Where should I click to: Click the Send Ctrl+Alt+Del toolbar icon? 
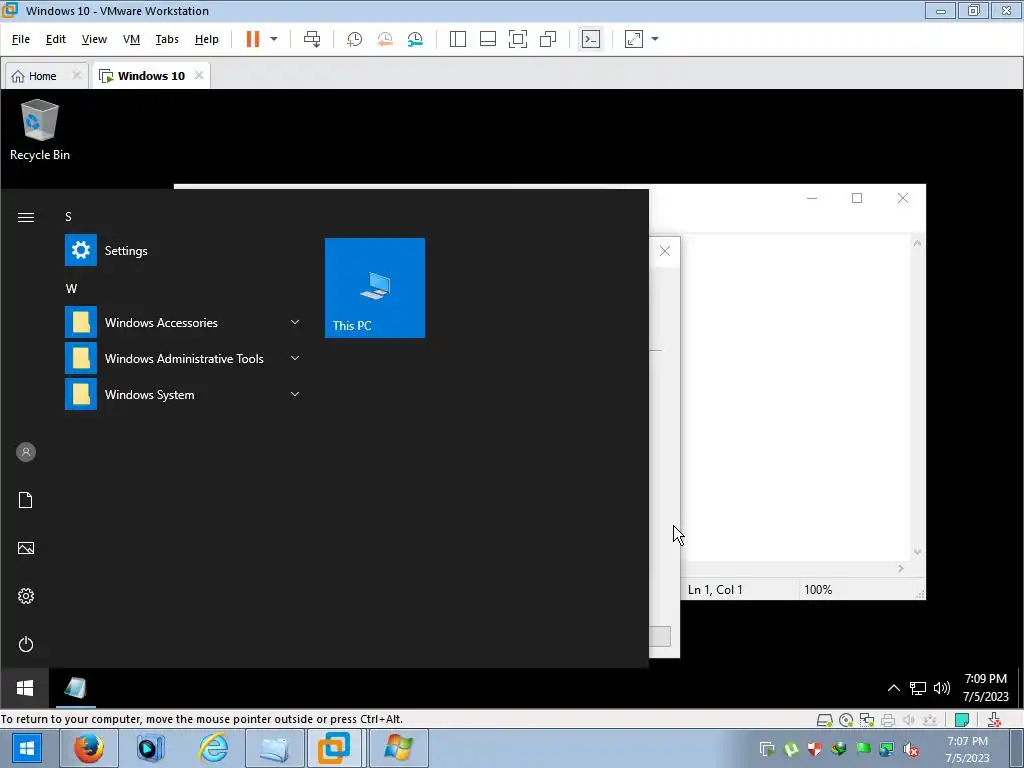pyautogui.click(x=312, y=39)
